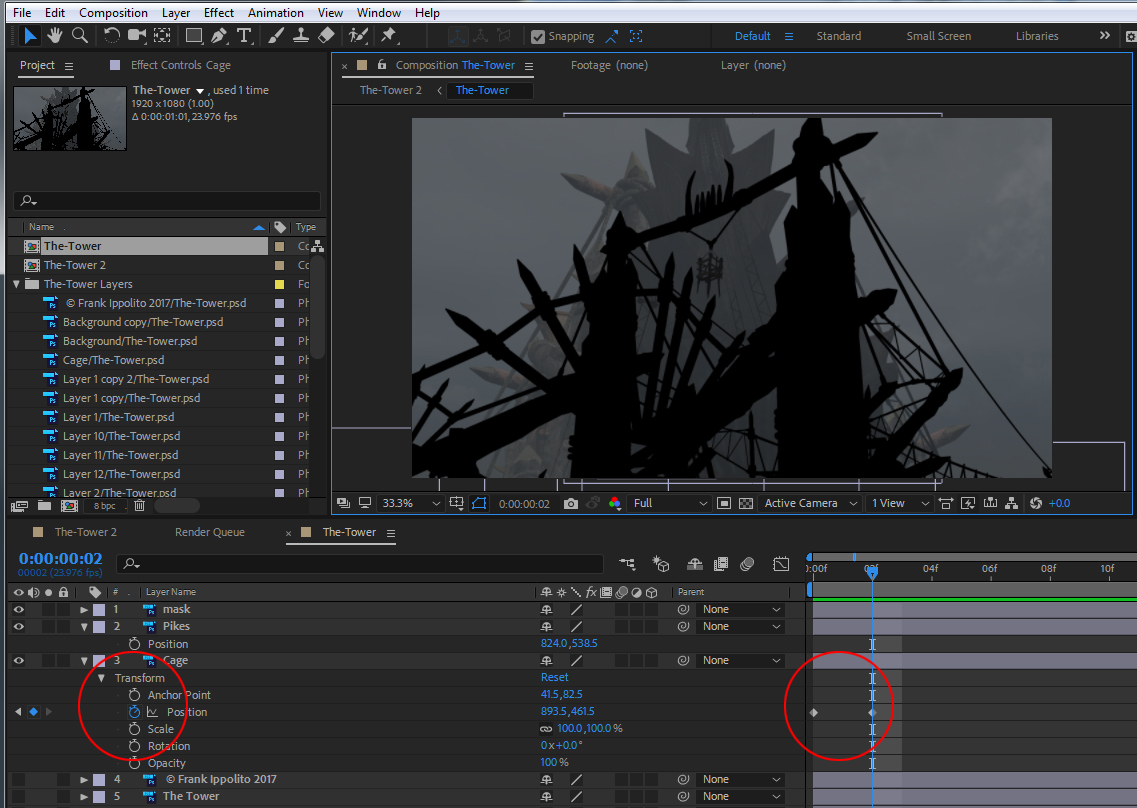The width and height of the screenshot is (1137, 808).
Task: Toggle Position stopwatch for Cage layer
Action: [x=135, y=712]
